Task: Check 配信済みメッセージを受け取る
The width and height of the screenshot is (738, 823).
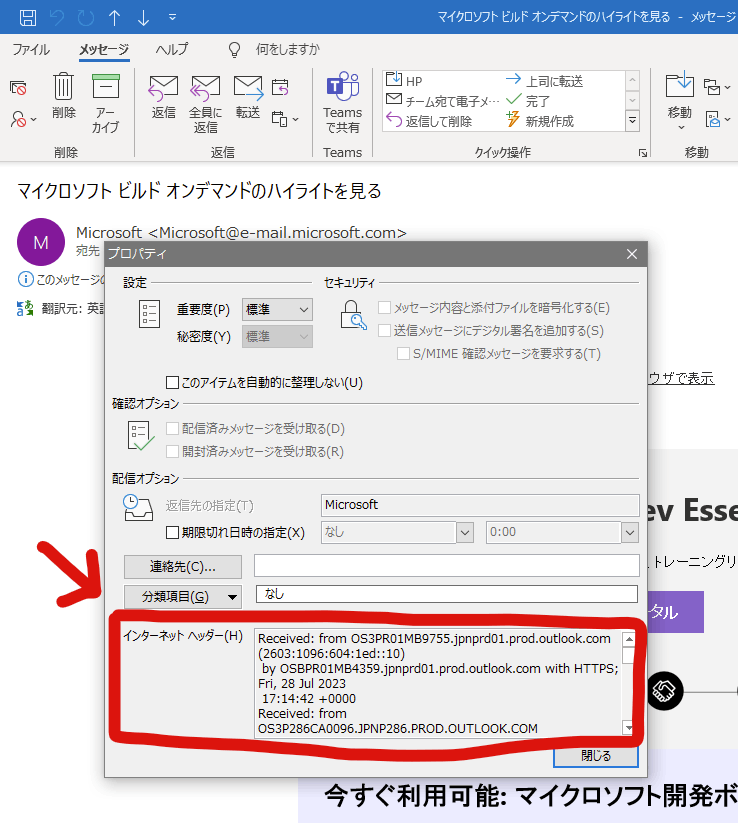Action: [x=172, y=429]
